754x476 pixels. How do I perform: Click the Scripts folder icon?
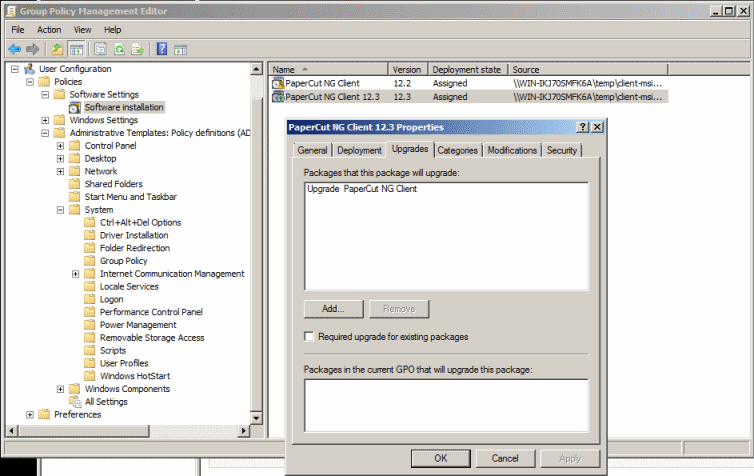[x=89, y=351]
